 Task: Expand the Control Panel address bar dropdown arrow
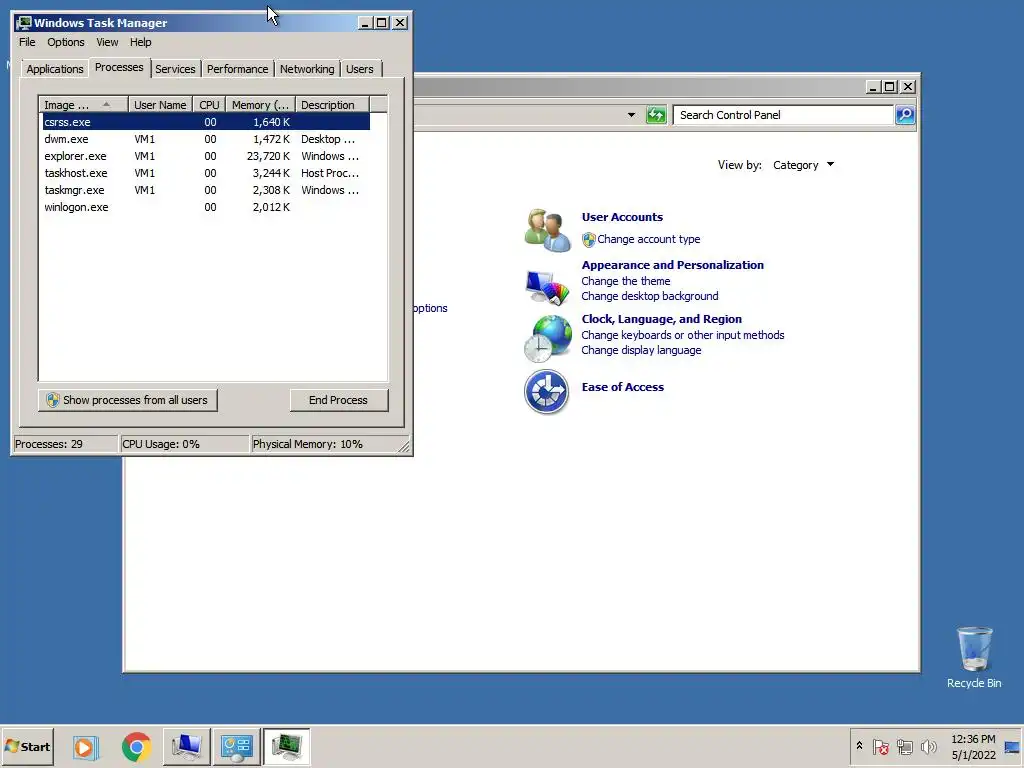(x=631, y=115)
